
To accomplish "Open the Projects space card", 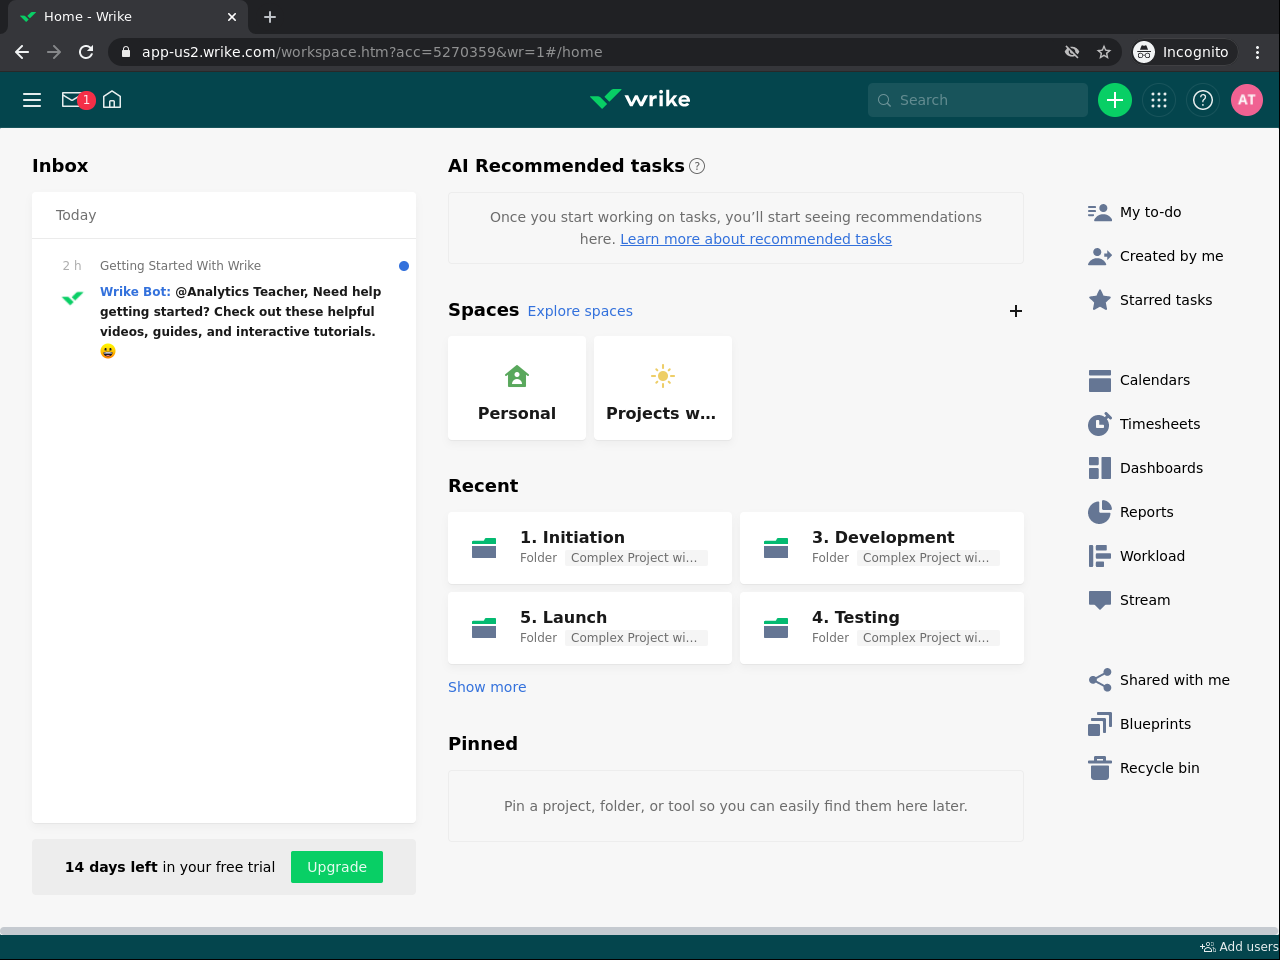I will [663, 388].
